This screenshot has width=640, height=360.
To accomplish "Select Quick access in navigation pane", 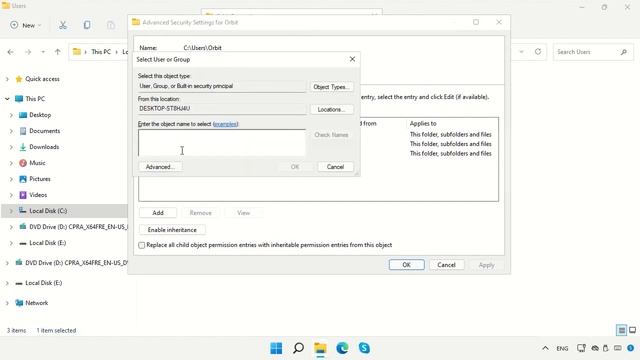I will (x=42, y=79).
